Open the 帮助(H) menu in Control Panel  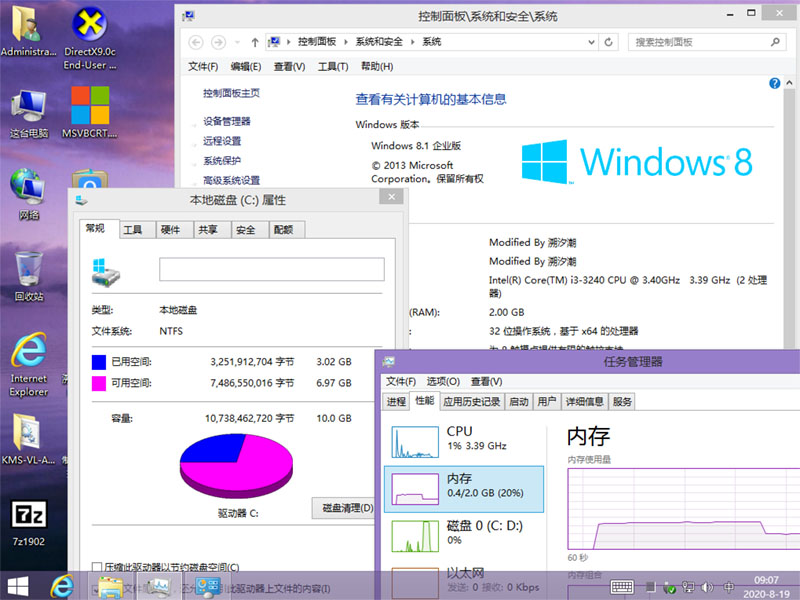(377, 66)
